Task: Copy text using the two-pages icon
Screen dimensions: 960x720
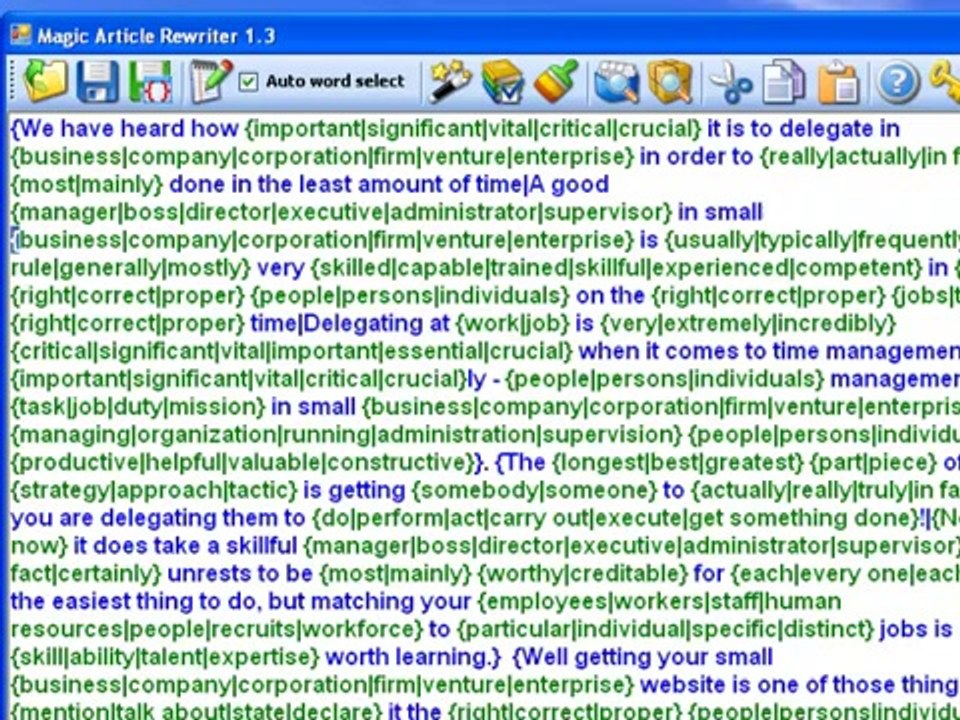Action: (x=784, y=81)
